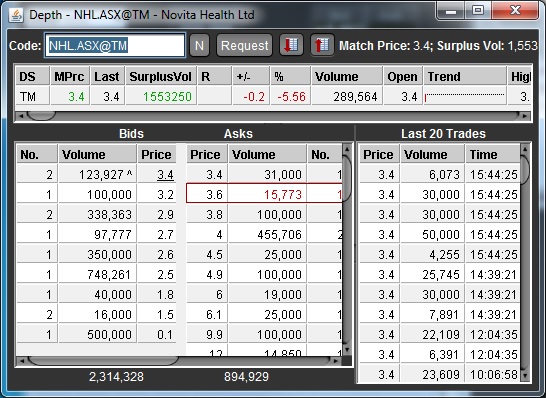Close the Depth window
Image resolution: width=546 pixels, height=398 pixels.
point(515,11)
